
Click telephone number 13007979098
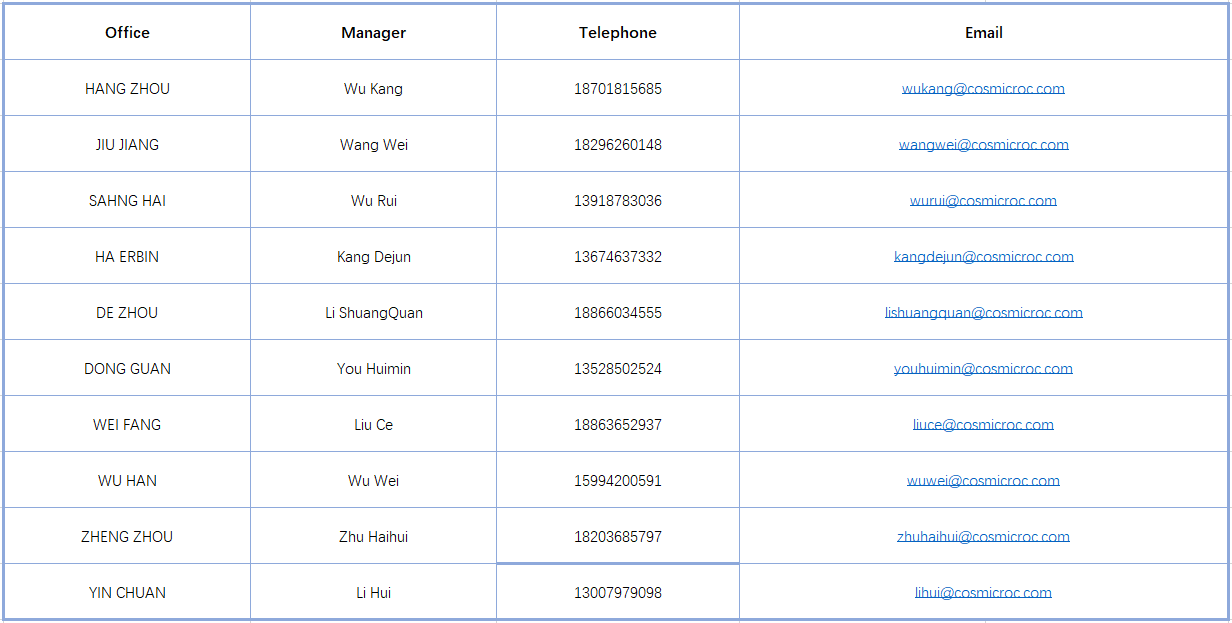tap(618, 592)
